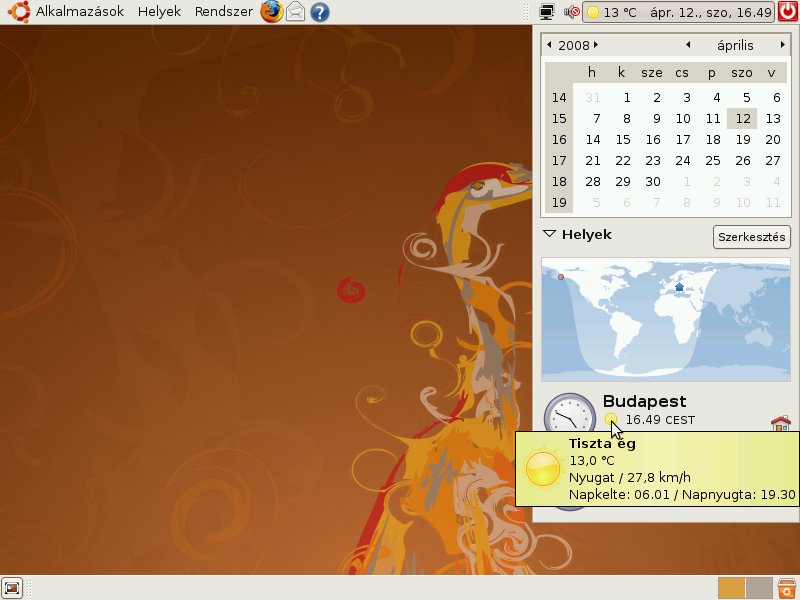The image size is (800, 600).
Task: Open the network monitor tray icon
Action: (x=547, y=12)
